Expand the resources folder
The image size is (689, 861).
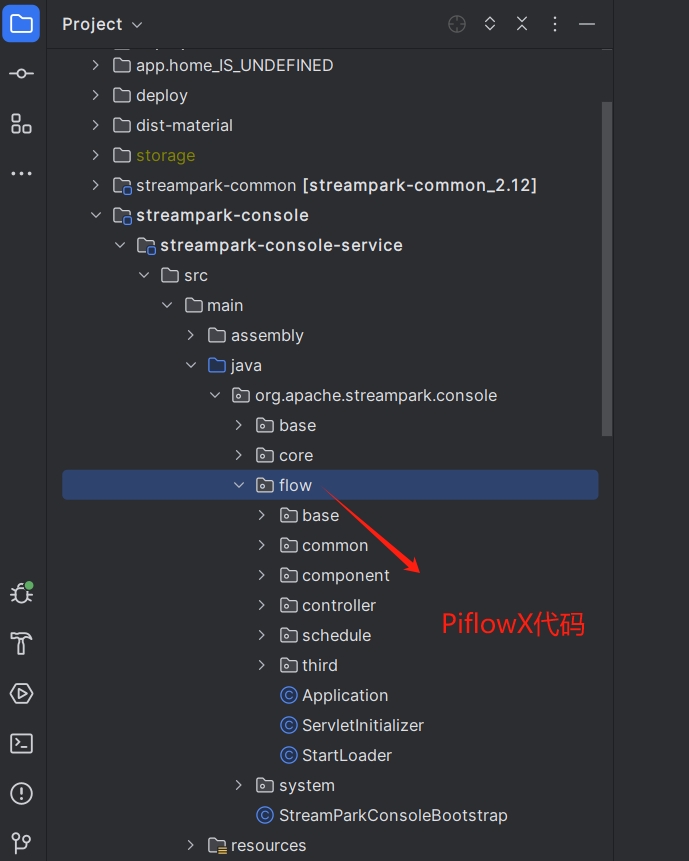click(x=191, y=845)
